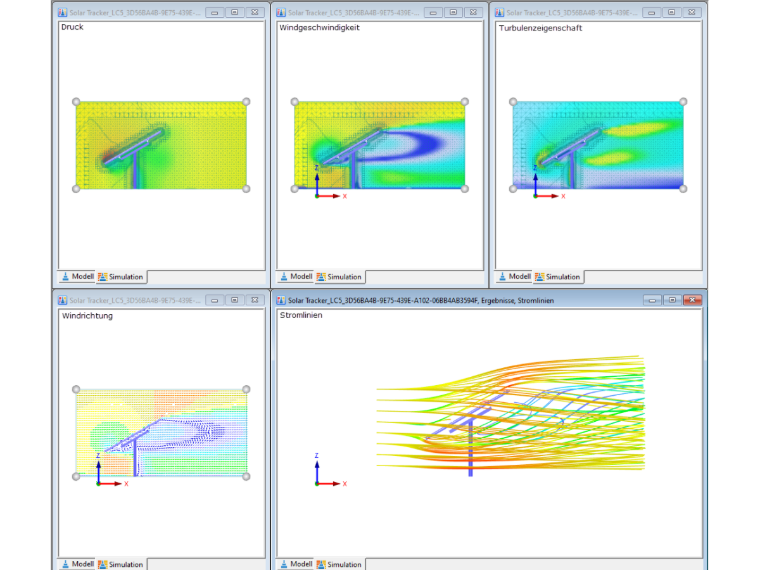This screenshot has height=570, width=760.
Task: Select Simulation tab in Turbulenzeigenschaft window
Action: coord(558,277)
